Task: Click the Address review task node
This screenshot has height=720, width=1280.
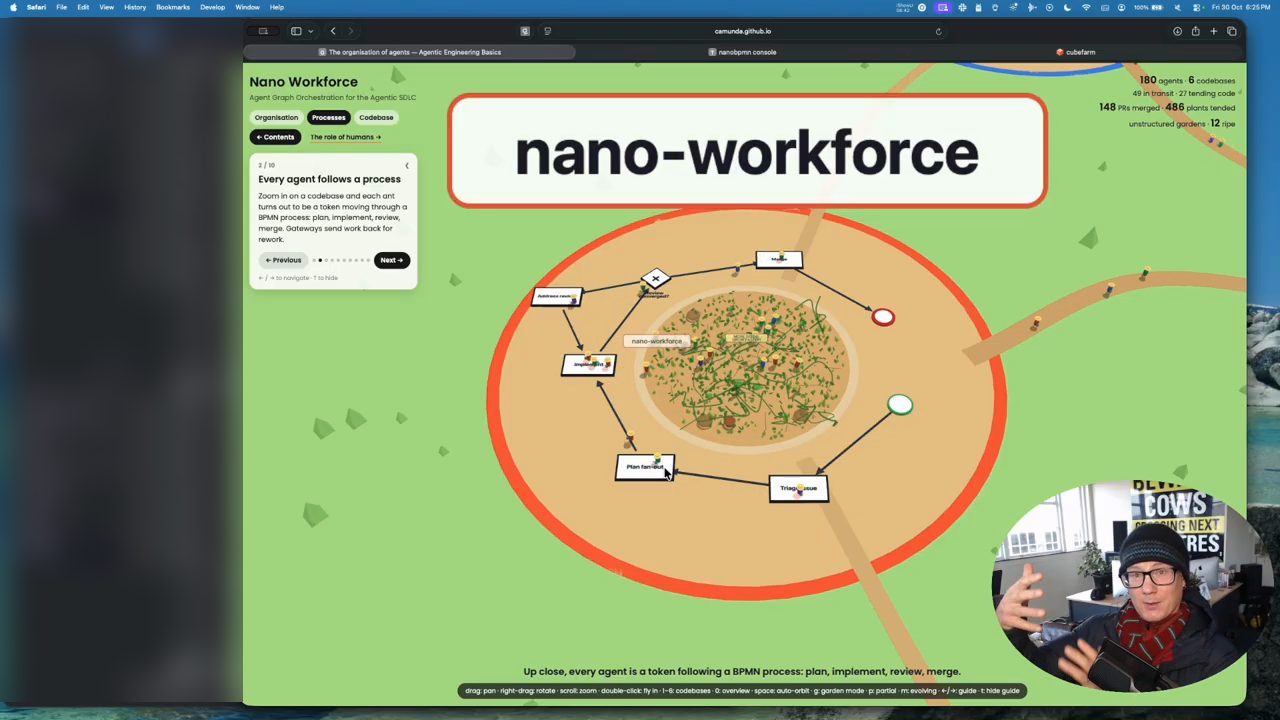Action: point(556,296)
